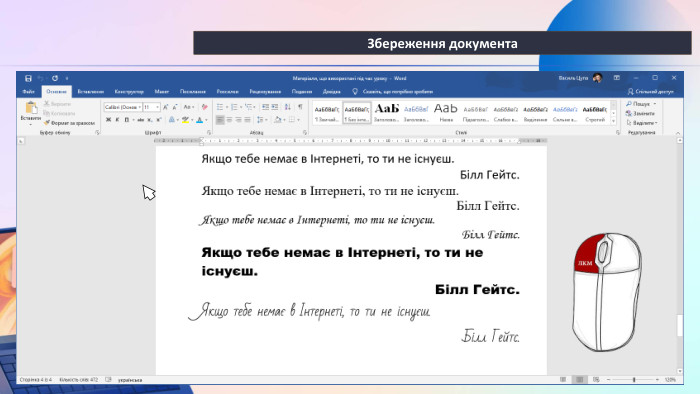700x394 pixels.
Task: Switch to the Макет tab
Action: coord(162,91)
